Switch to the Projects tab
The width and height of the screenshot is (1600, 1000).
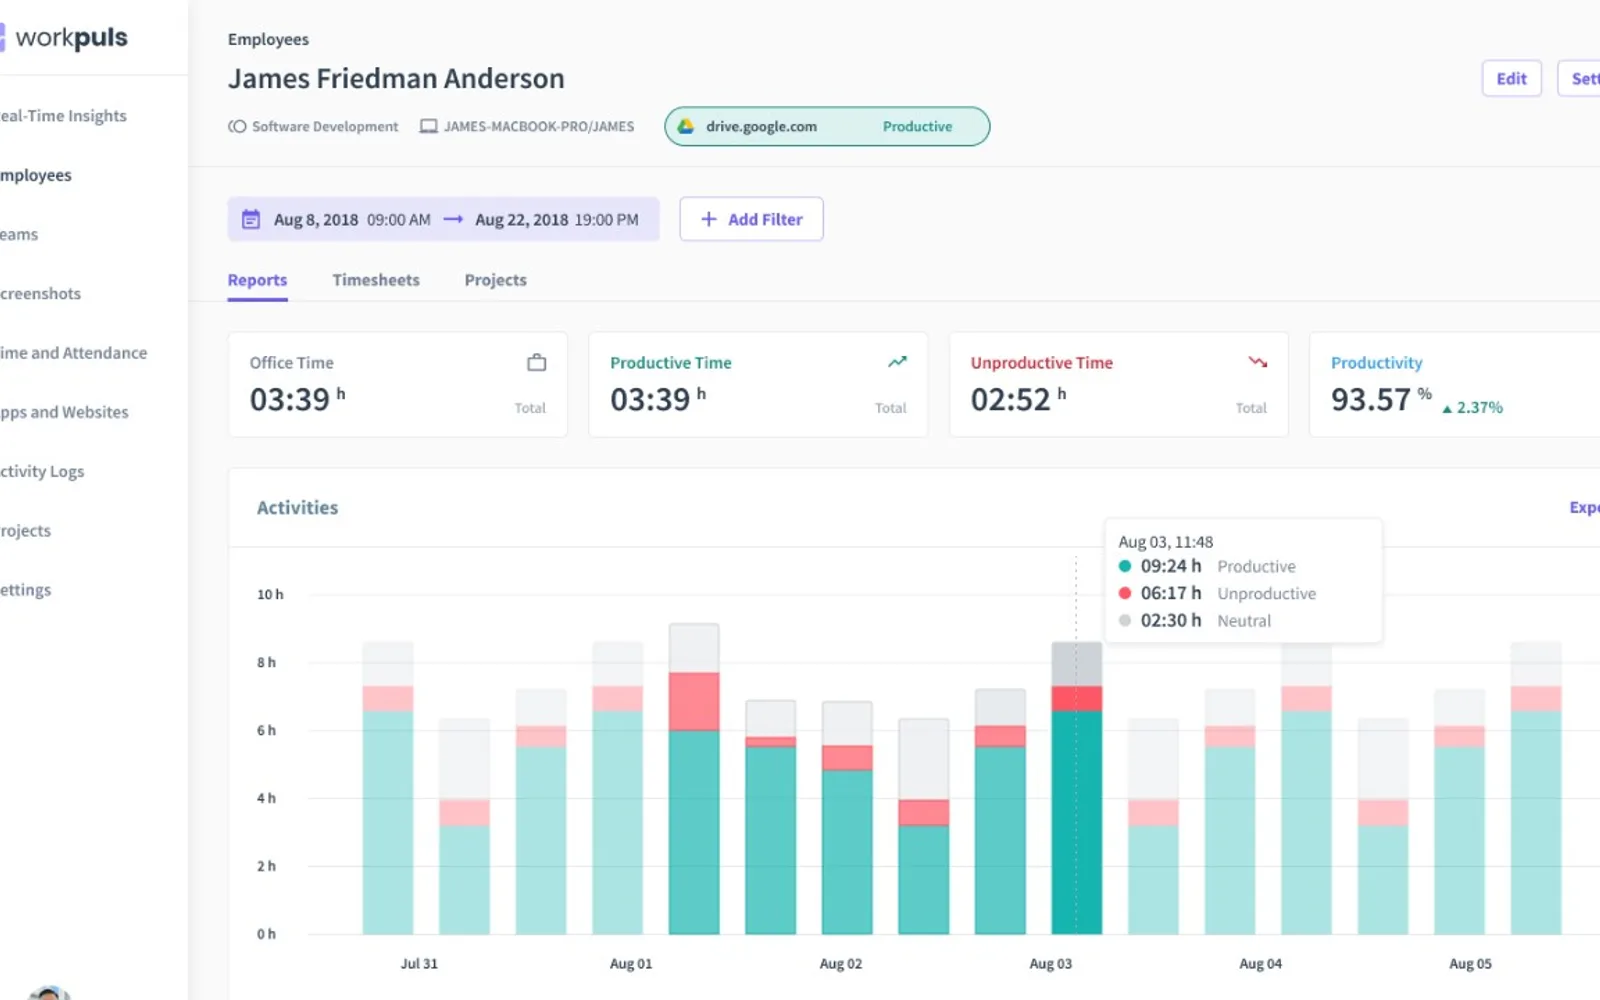[495, 280]
